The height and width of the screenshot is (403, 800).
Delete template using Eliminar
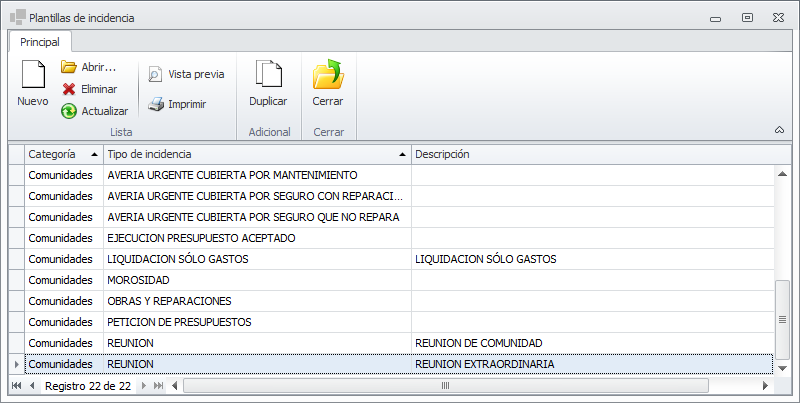90,89
